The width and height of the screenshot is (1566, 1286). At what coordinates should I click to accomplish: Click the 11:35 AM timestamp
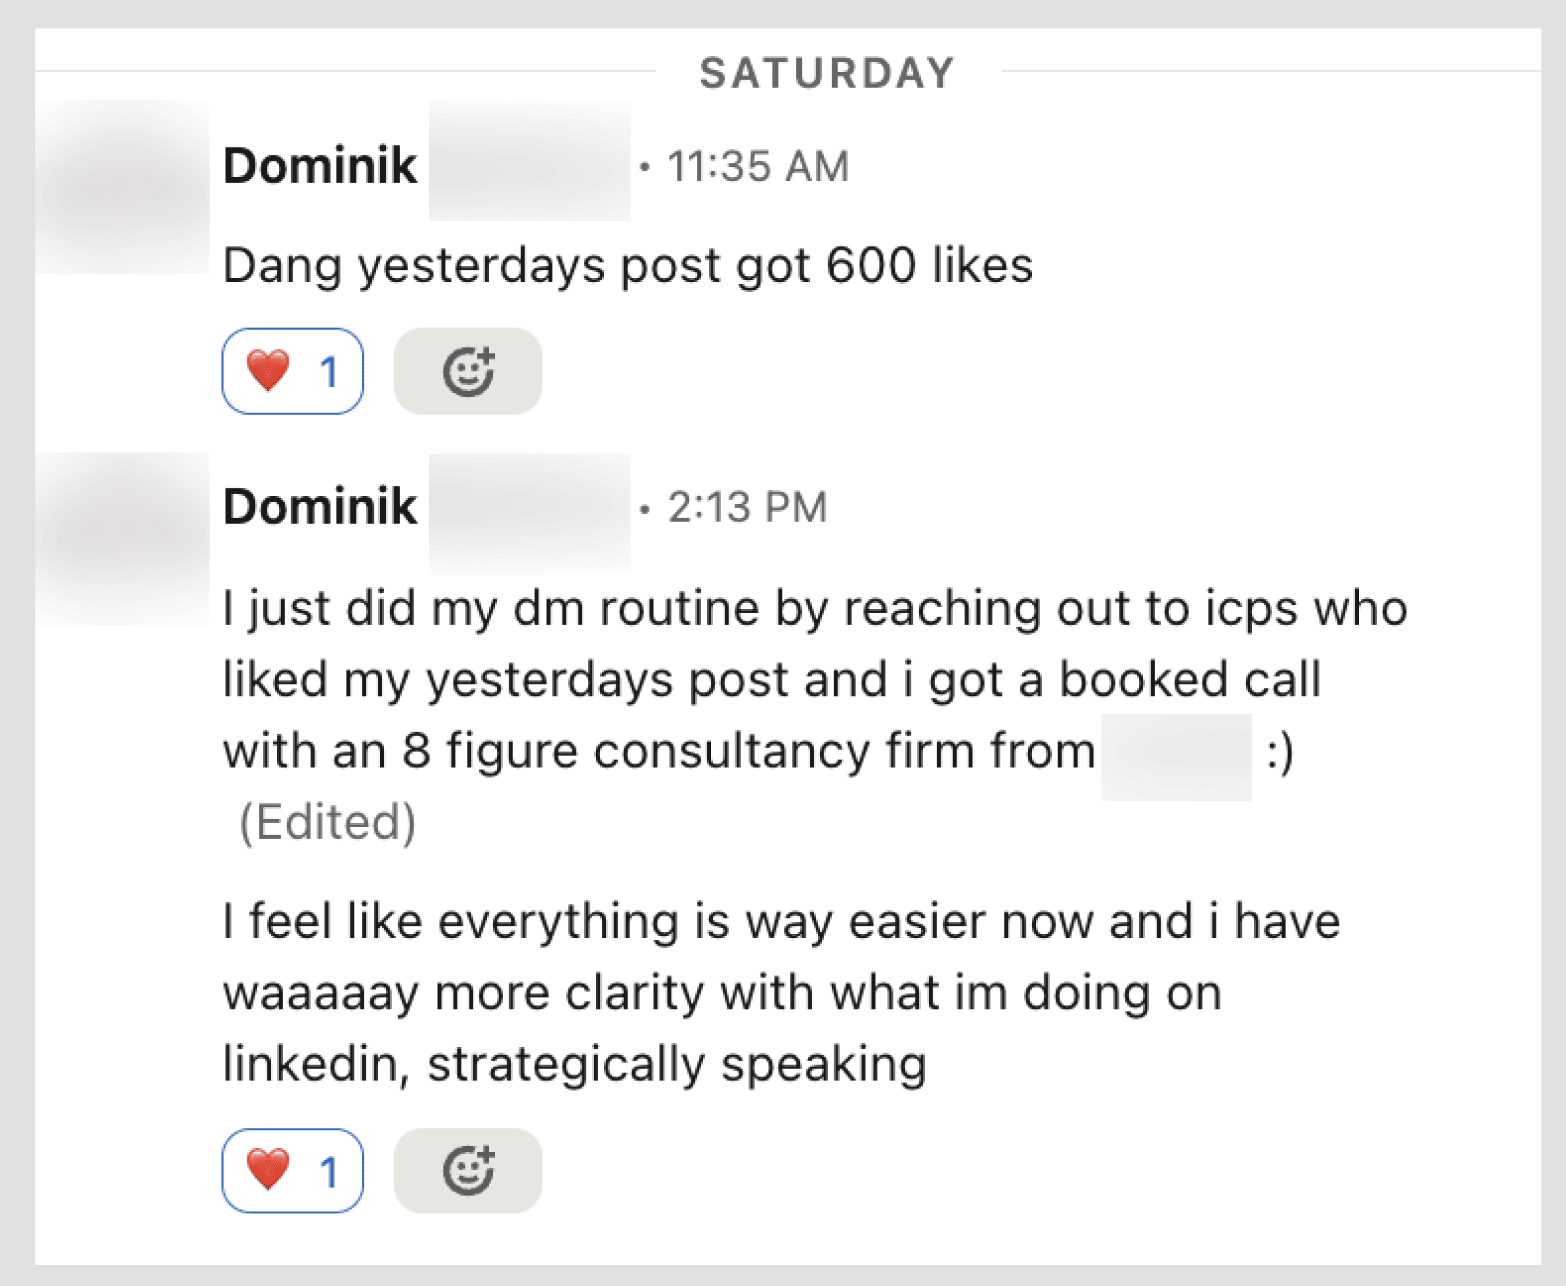[x=757, y=167]
